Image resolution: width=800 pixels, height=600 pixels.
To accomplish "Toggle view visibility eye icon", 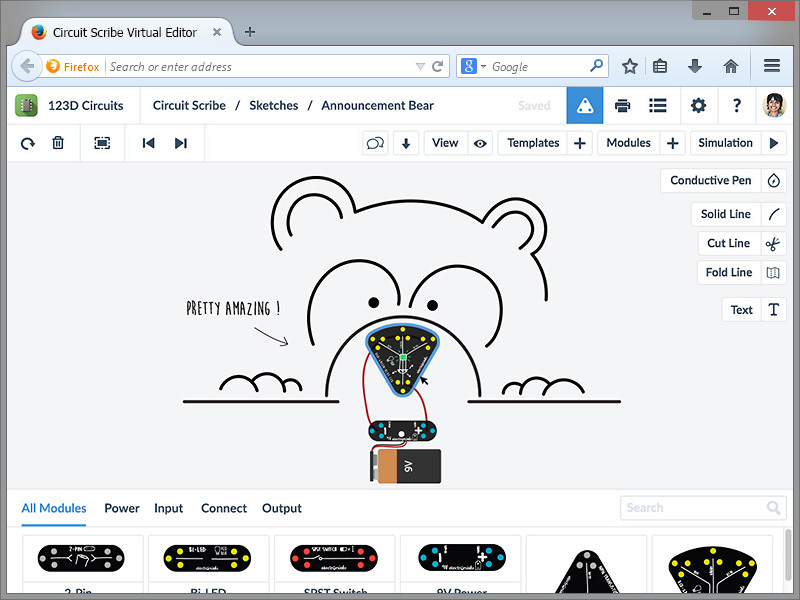I will (480, 143).
